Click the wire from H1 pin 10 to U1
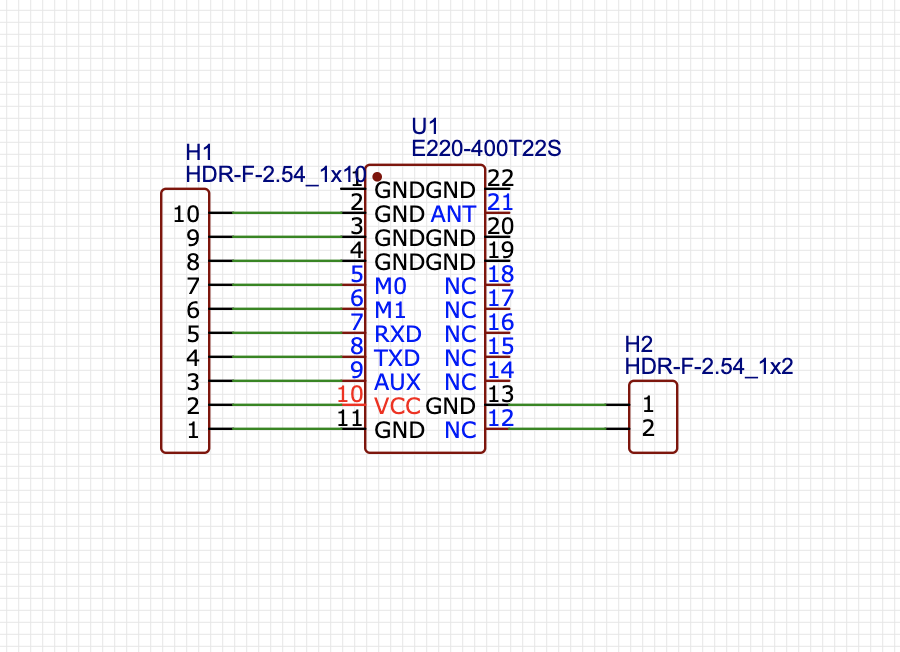The height and width of the screenshot is (652, 900). [287, 213]
